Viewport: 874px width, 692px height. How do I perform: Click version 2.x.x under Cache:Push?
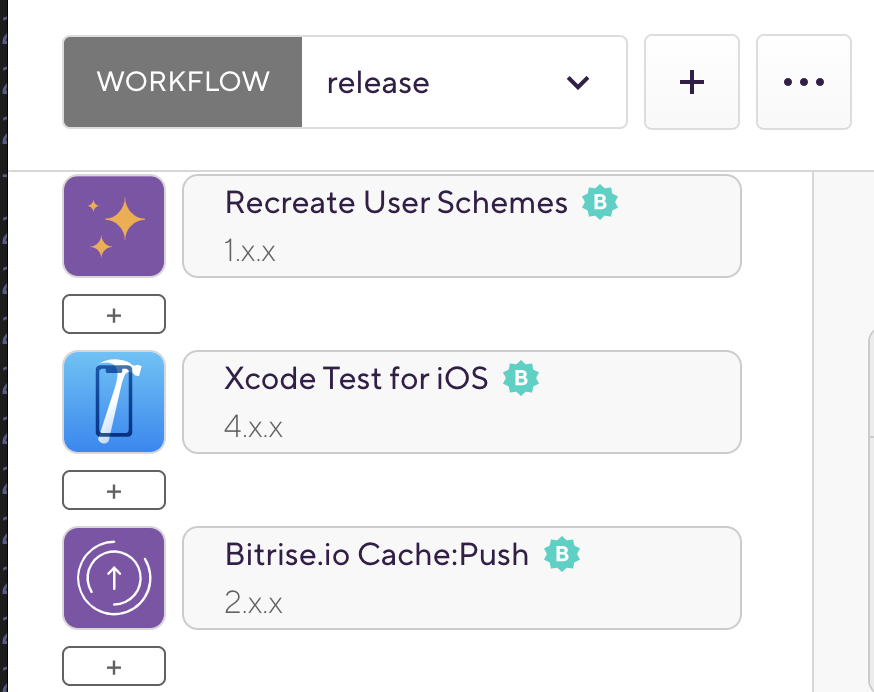tap(253, 603)
